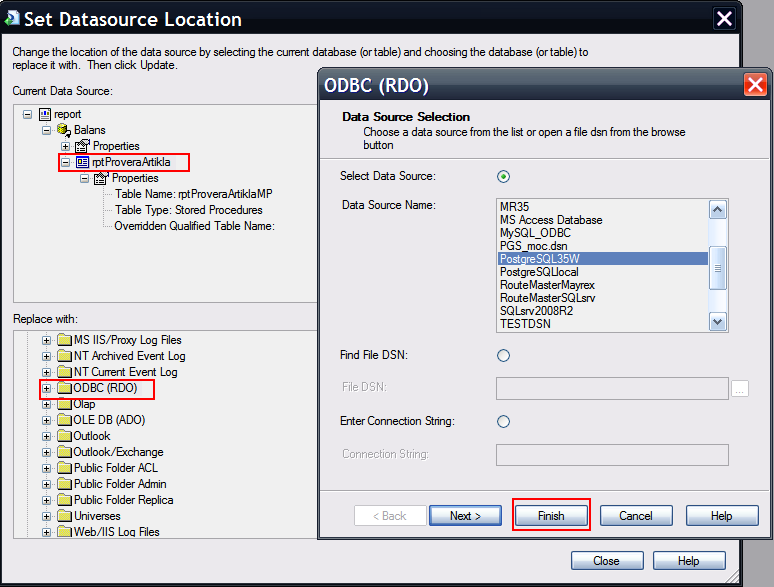774x587 pixels.
Task: Click the Balans database connection icon
Action: click(63, 130)
